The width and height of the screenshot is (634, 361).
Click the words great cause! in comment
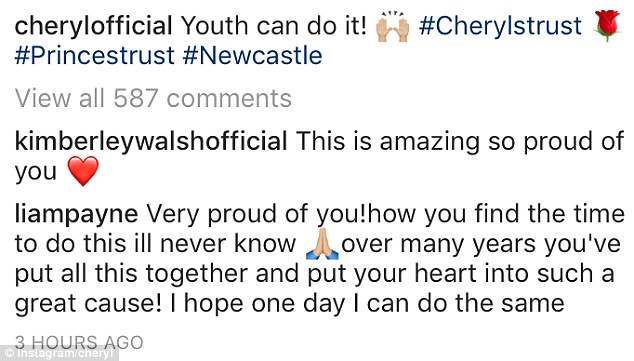88,303
